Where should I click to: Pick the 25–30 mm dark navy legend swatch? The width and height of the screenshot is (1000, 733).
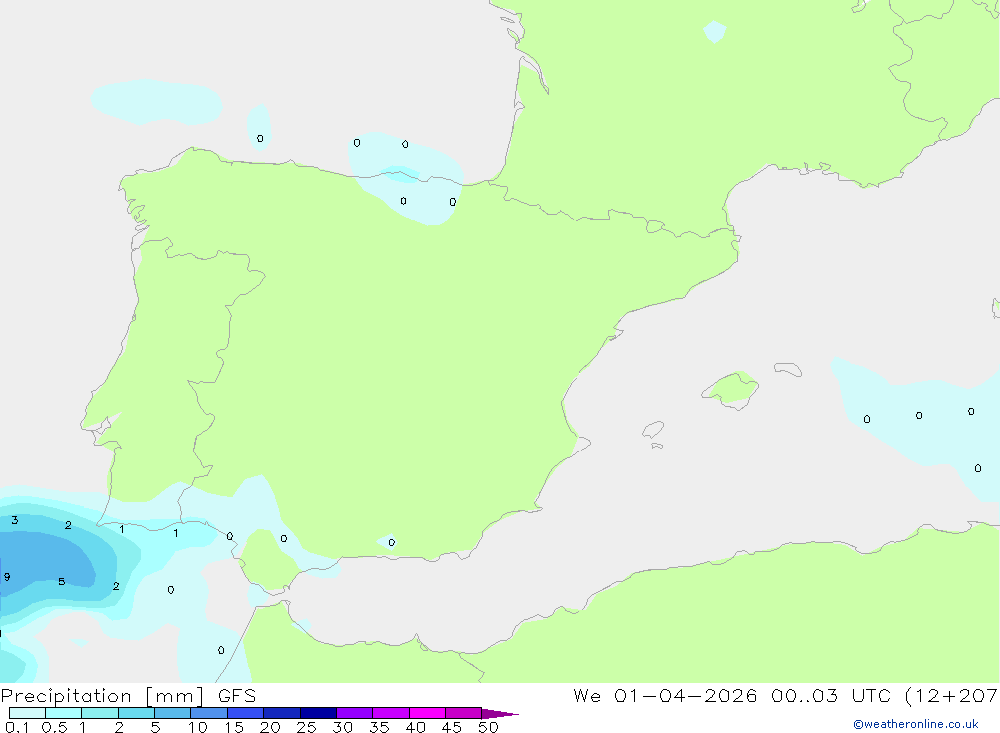click(318, 713)
